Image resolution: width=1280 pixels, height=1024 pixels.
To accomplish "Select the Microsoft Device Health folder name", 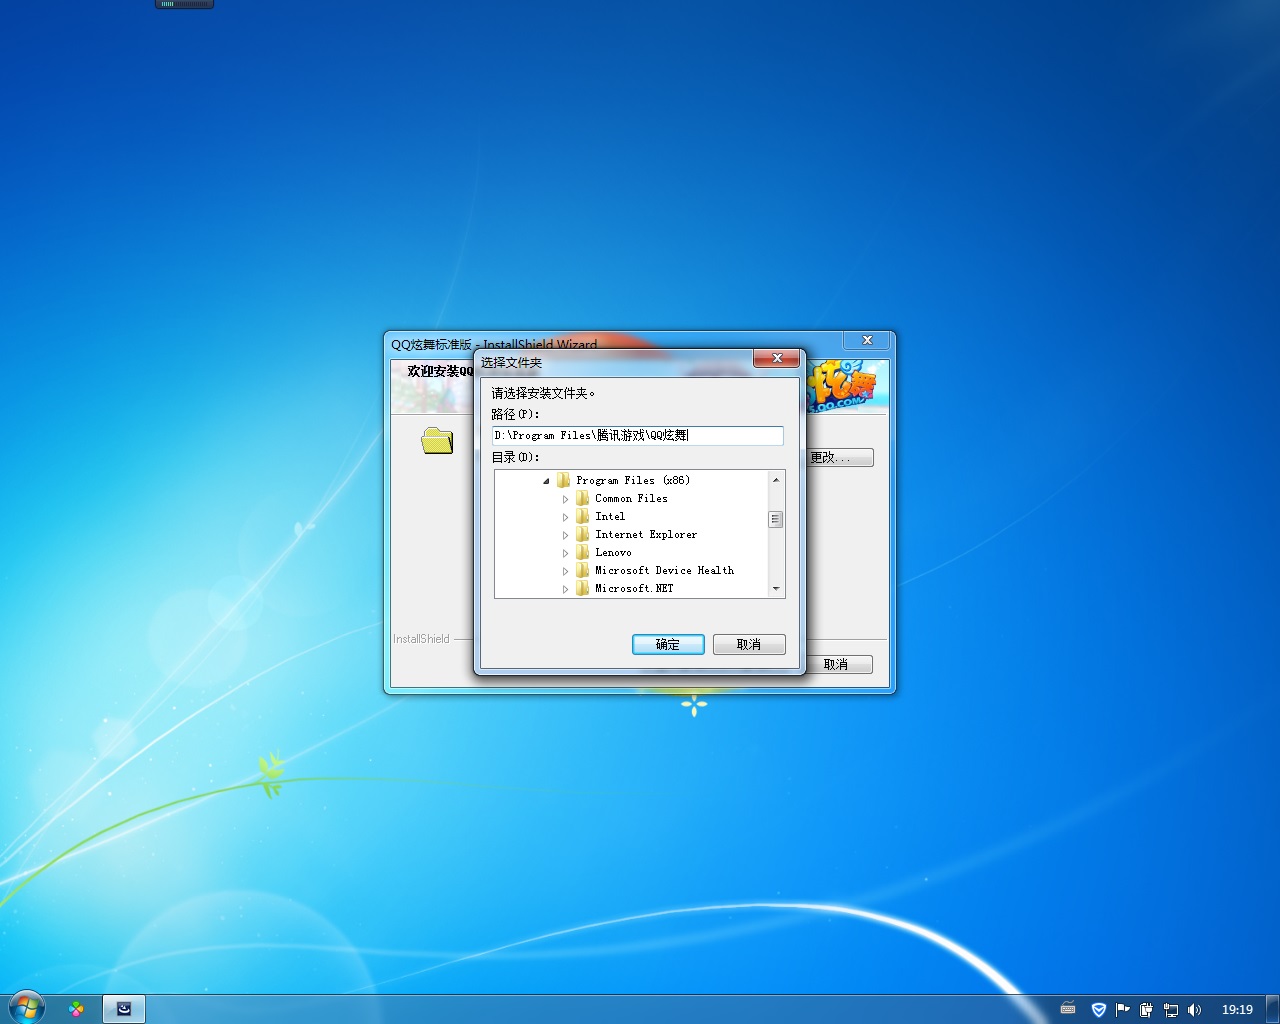I will [x=664, y=570].
